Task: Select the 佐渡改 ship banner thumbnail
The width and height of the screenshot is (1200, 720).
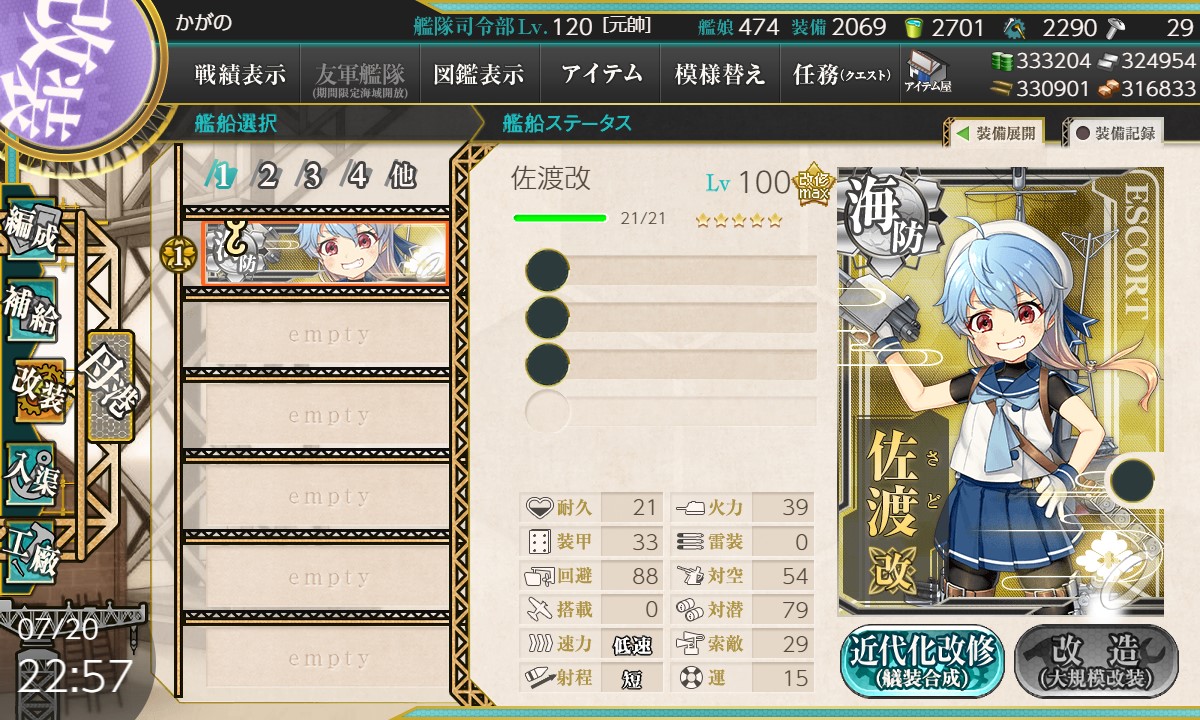Action: (325, 252)
